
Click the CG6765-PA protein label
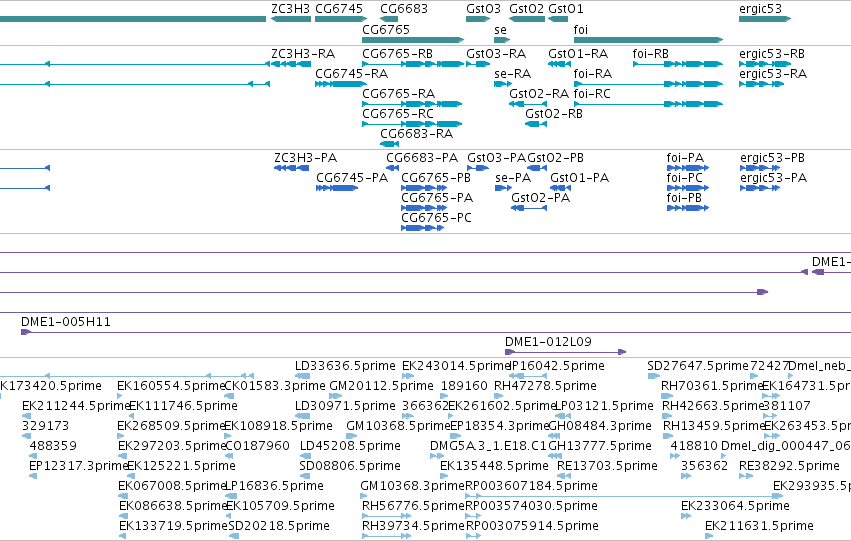[437, 198]
